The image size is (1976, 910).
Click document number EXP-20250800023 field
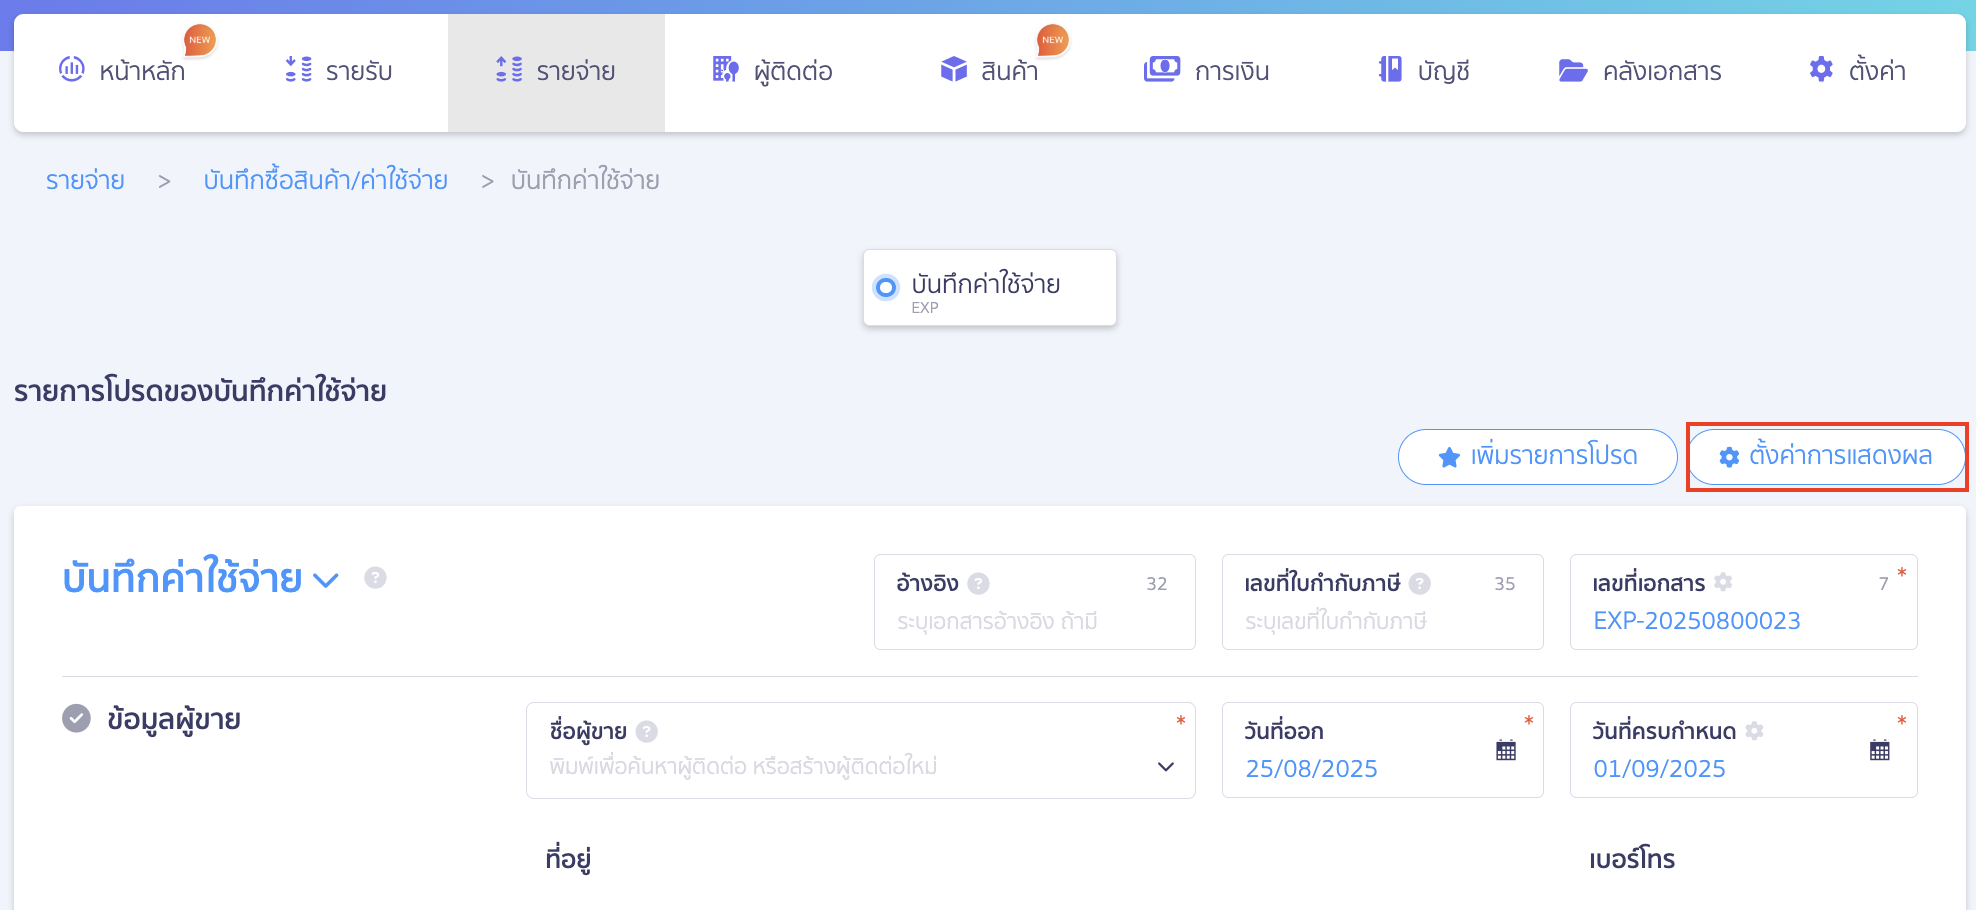pyautogui.click(x=1744, y=602)
